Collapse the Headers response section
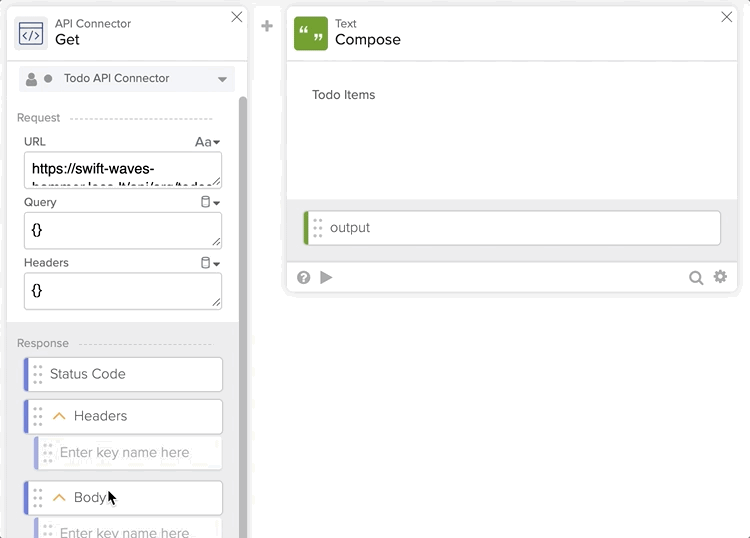This screenshot has height=538, width=750. (x=59, y=416)
